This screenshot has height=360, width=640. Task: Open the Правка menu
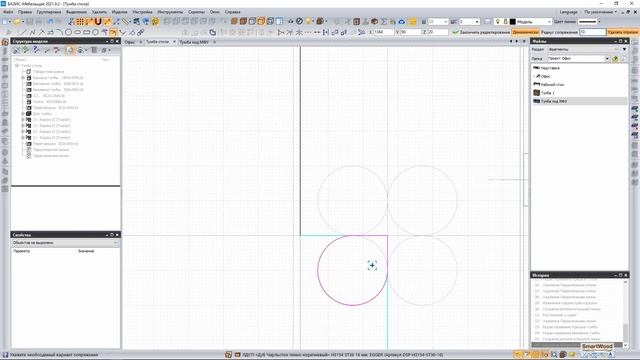click(25, 12)
